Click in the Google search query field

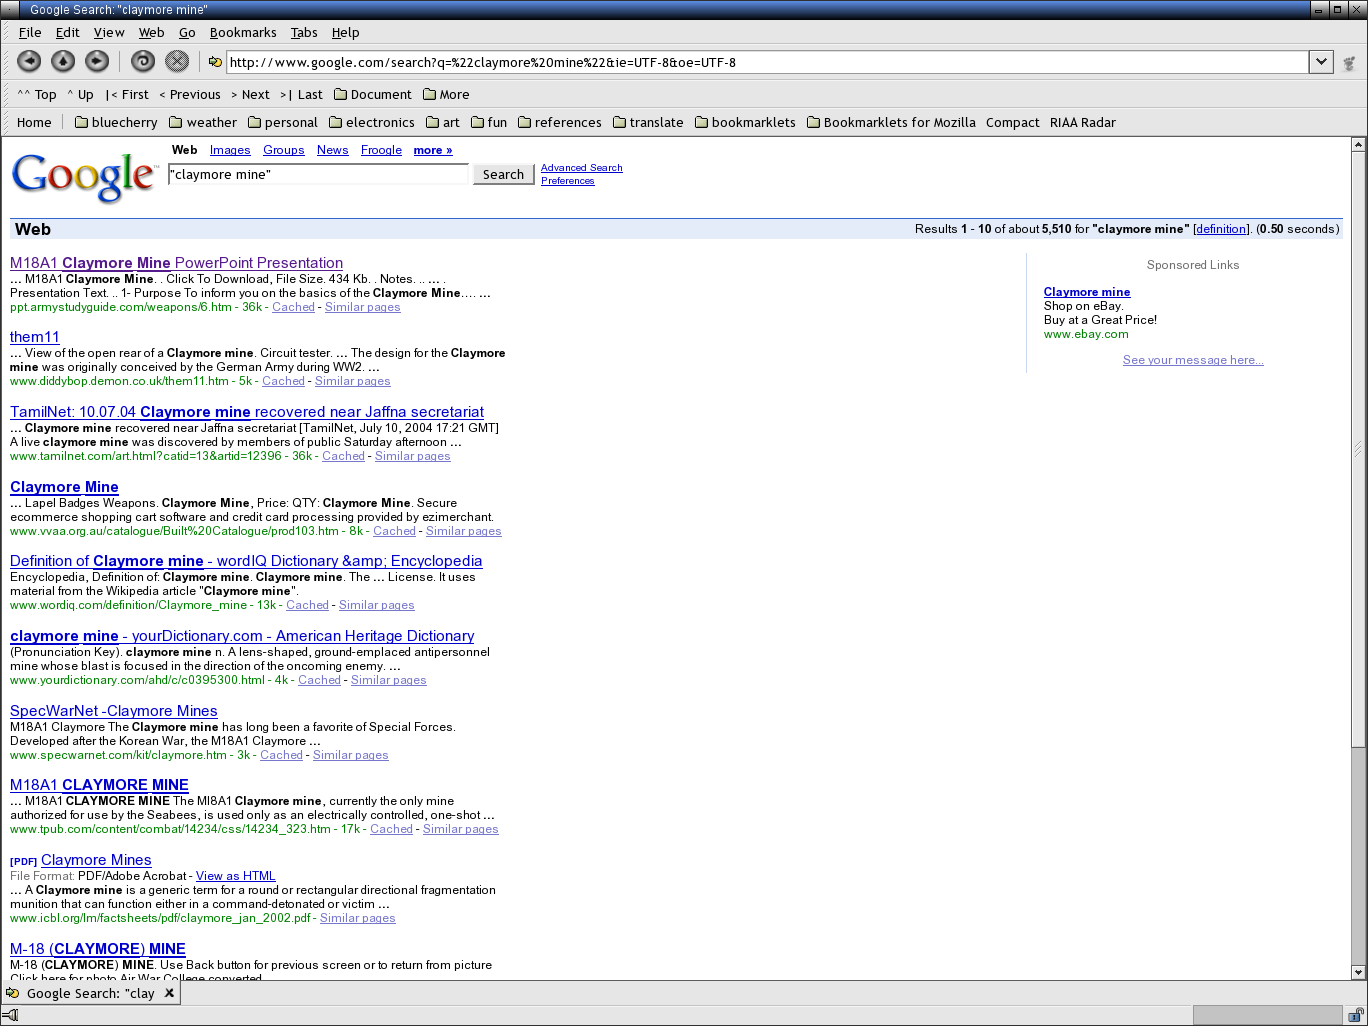319,174
